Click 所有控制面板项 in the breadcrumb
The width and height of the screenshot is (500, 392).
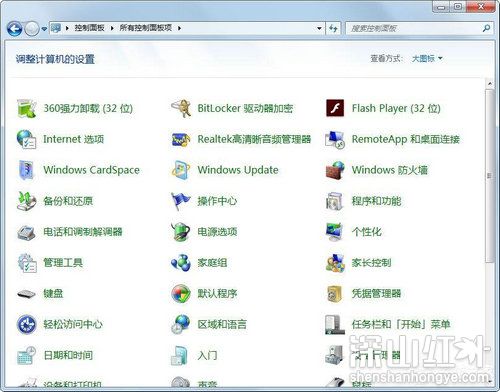(146, 28)
